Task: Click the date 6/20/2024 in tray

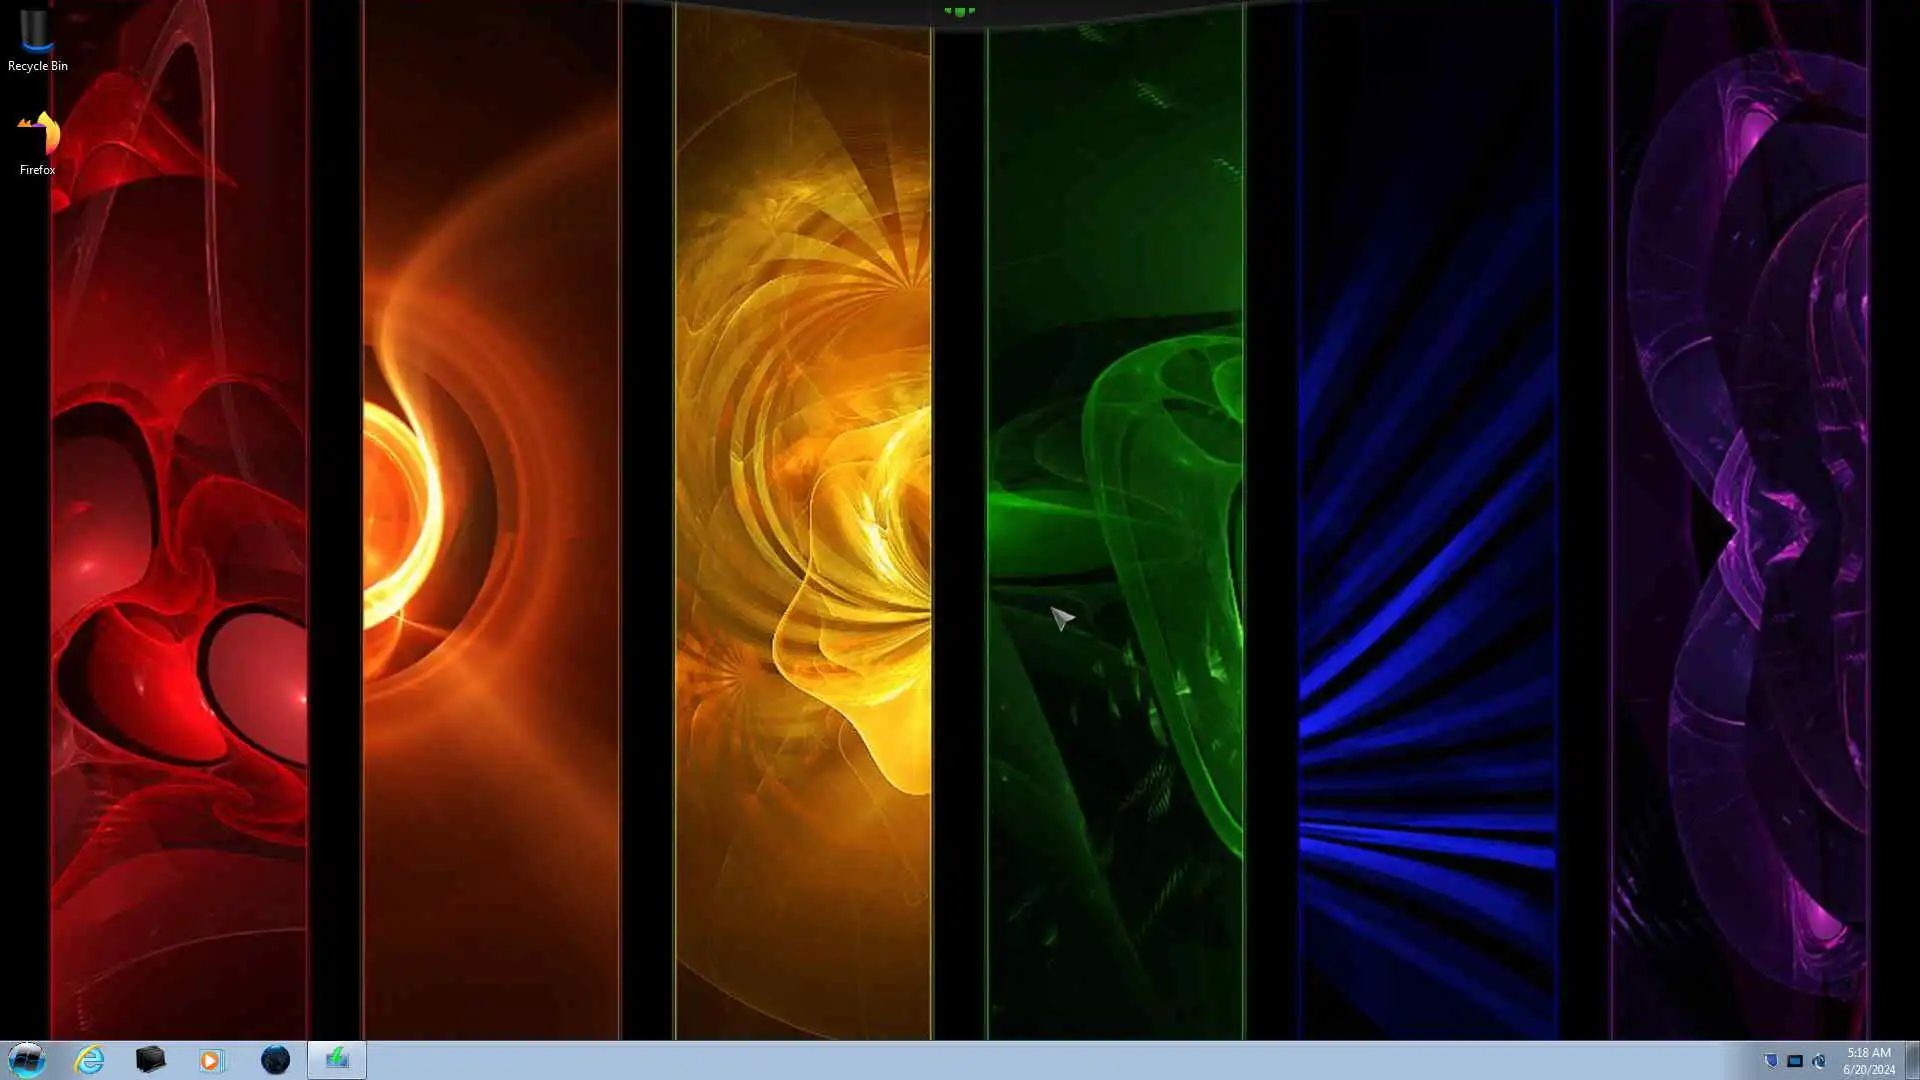Action: [x=1868, y=1070]
